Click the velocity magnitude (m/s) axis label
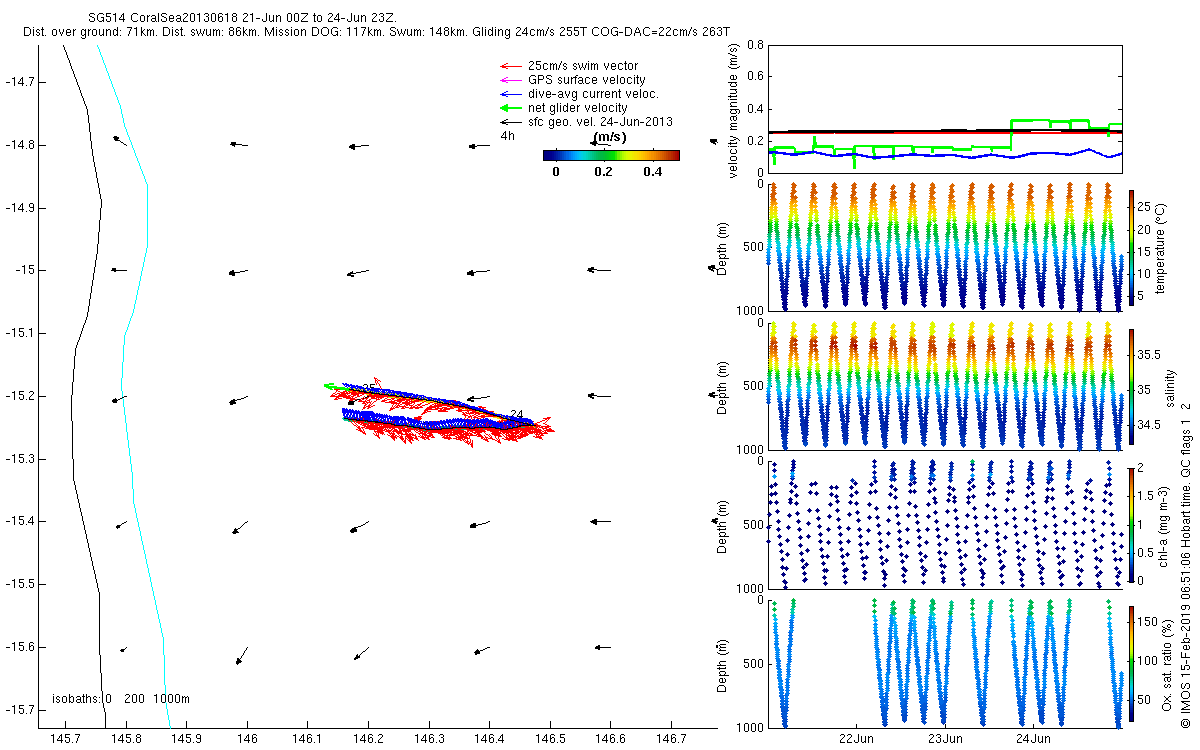The width and height of the screenshot is (1200, 750). coord(735,110)
